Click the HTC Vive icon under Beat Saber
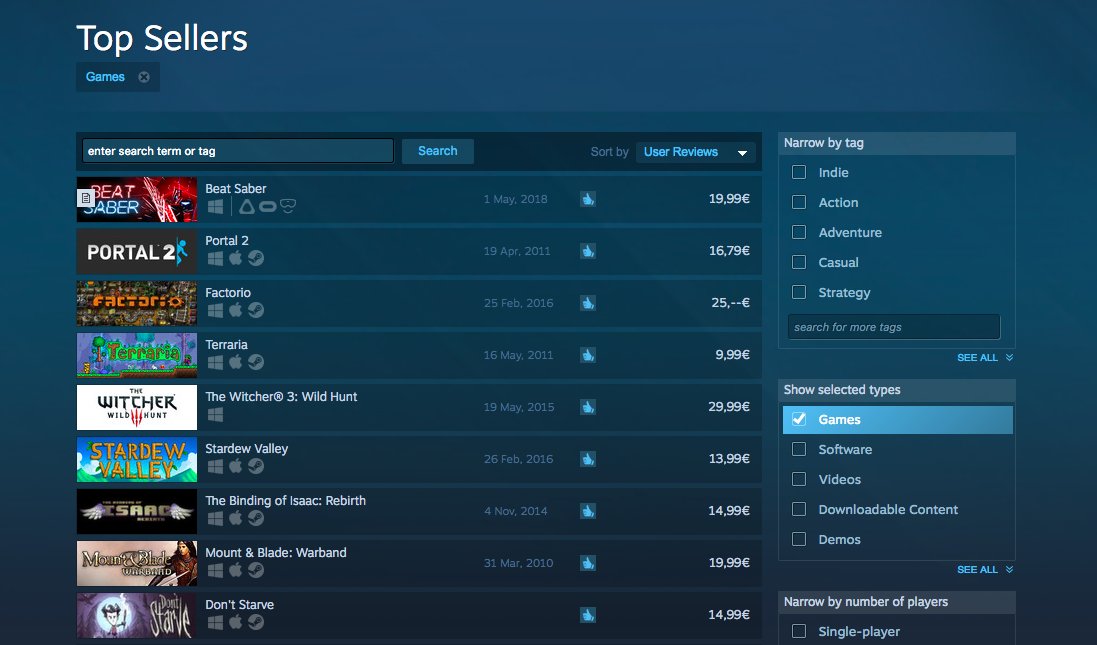 (x=247, y=206)
